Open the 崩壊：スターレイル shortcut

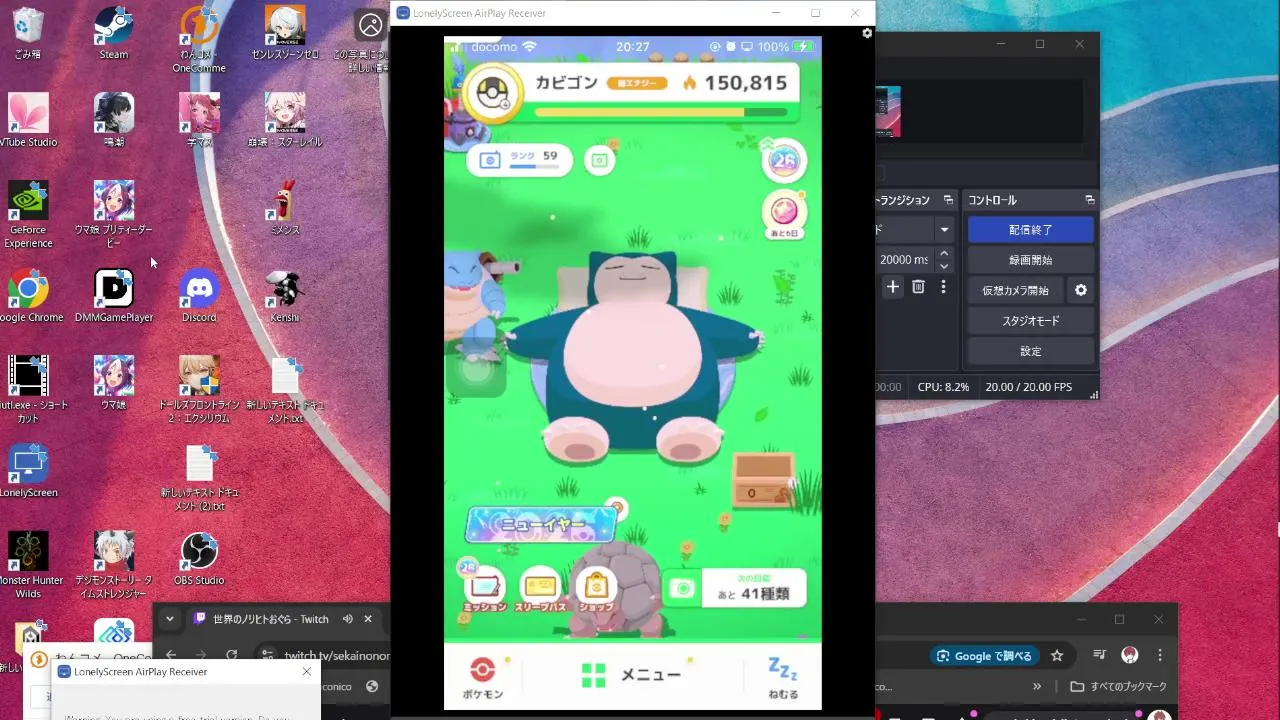pos(285,120)
